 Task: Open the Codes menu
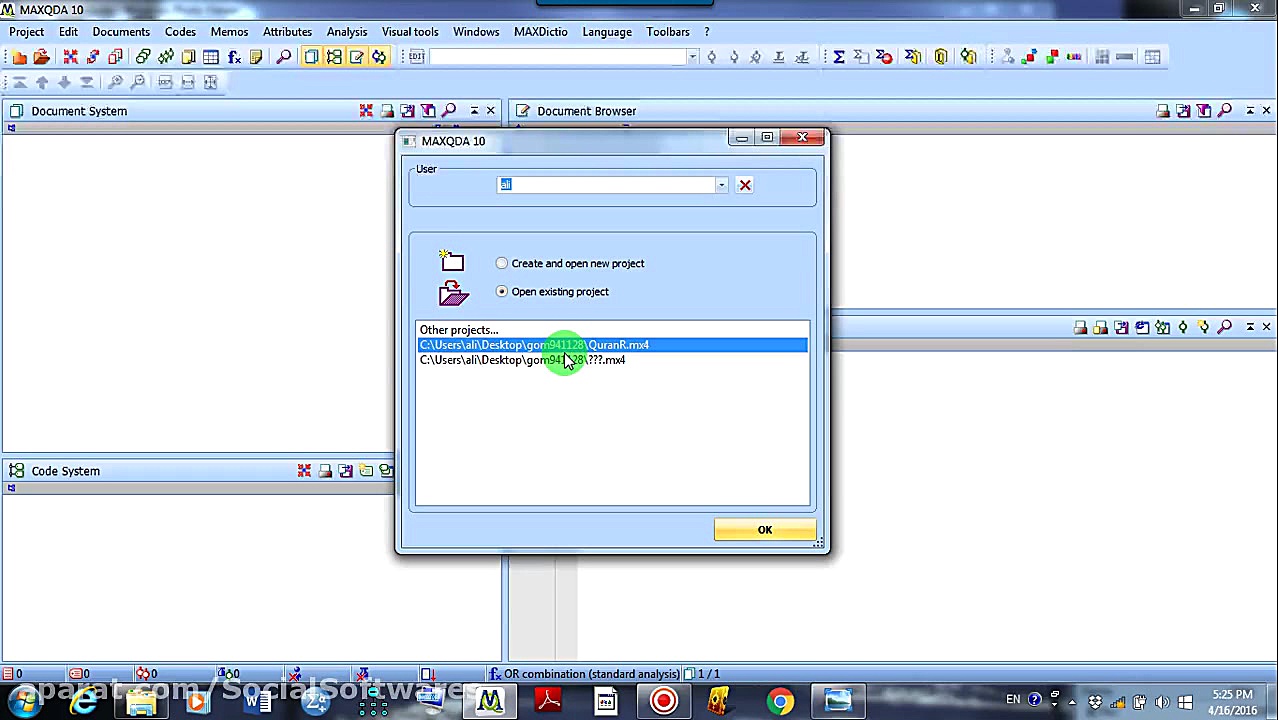(x=180, y=32)
